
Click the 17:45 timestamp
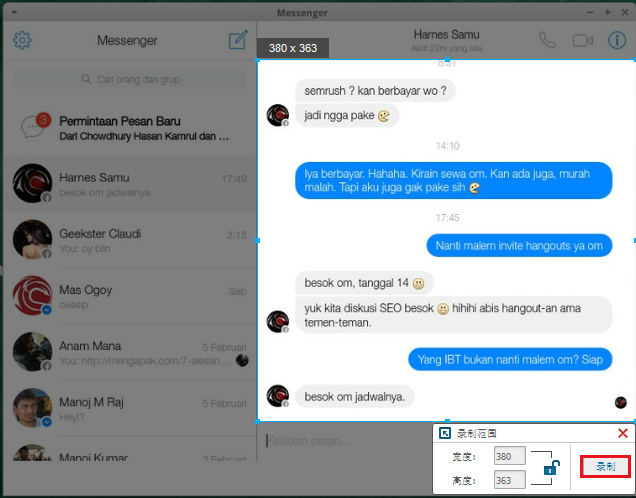(447, 218)
